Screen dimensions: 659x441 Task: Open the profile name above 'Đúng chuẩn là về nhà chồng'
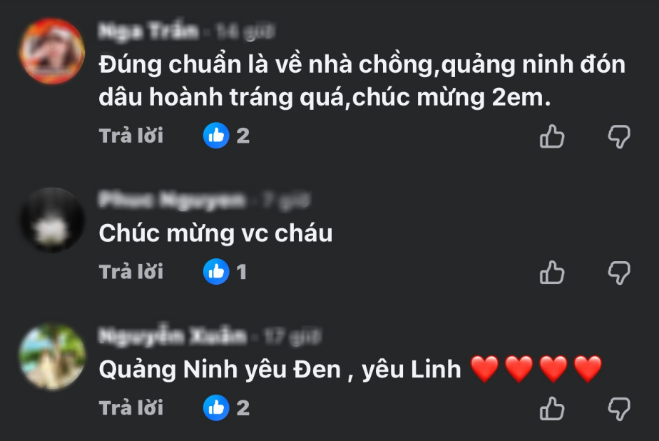(148, 31)
